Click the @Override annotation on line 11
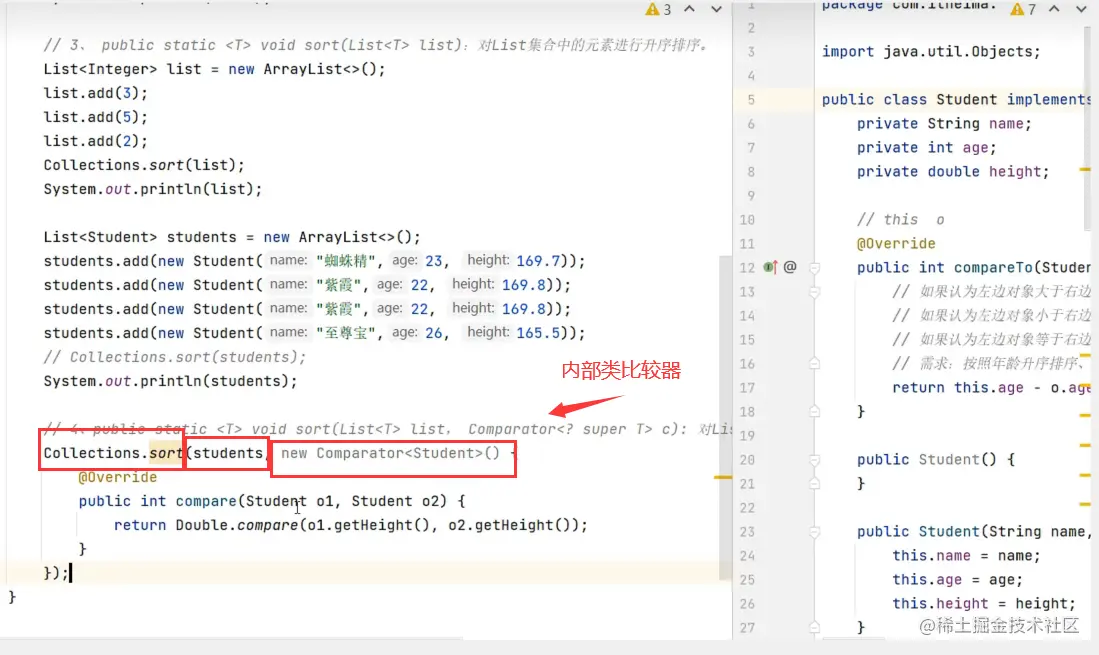The width and height of the screenshot is (1099, 655). (896, 244)
